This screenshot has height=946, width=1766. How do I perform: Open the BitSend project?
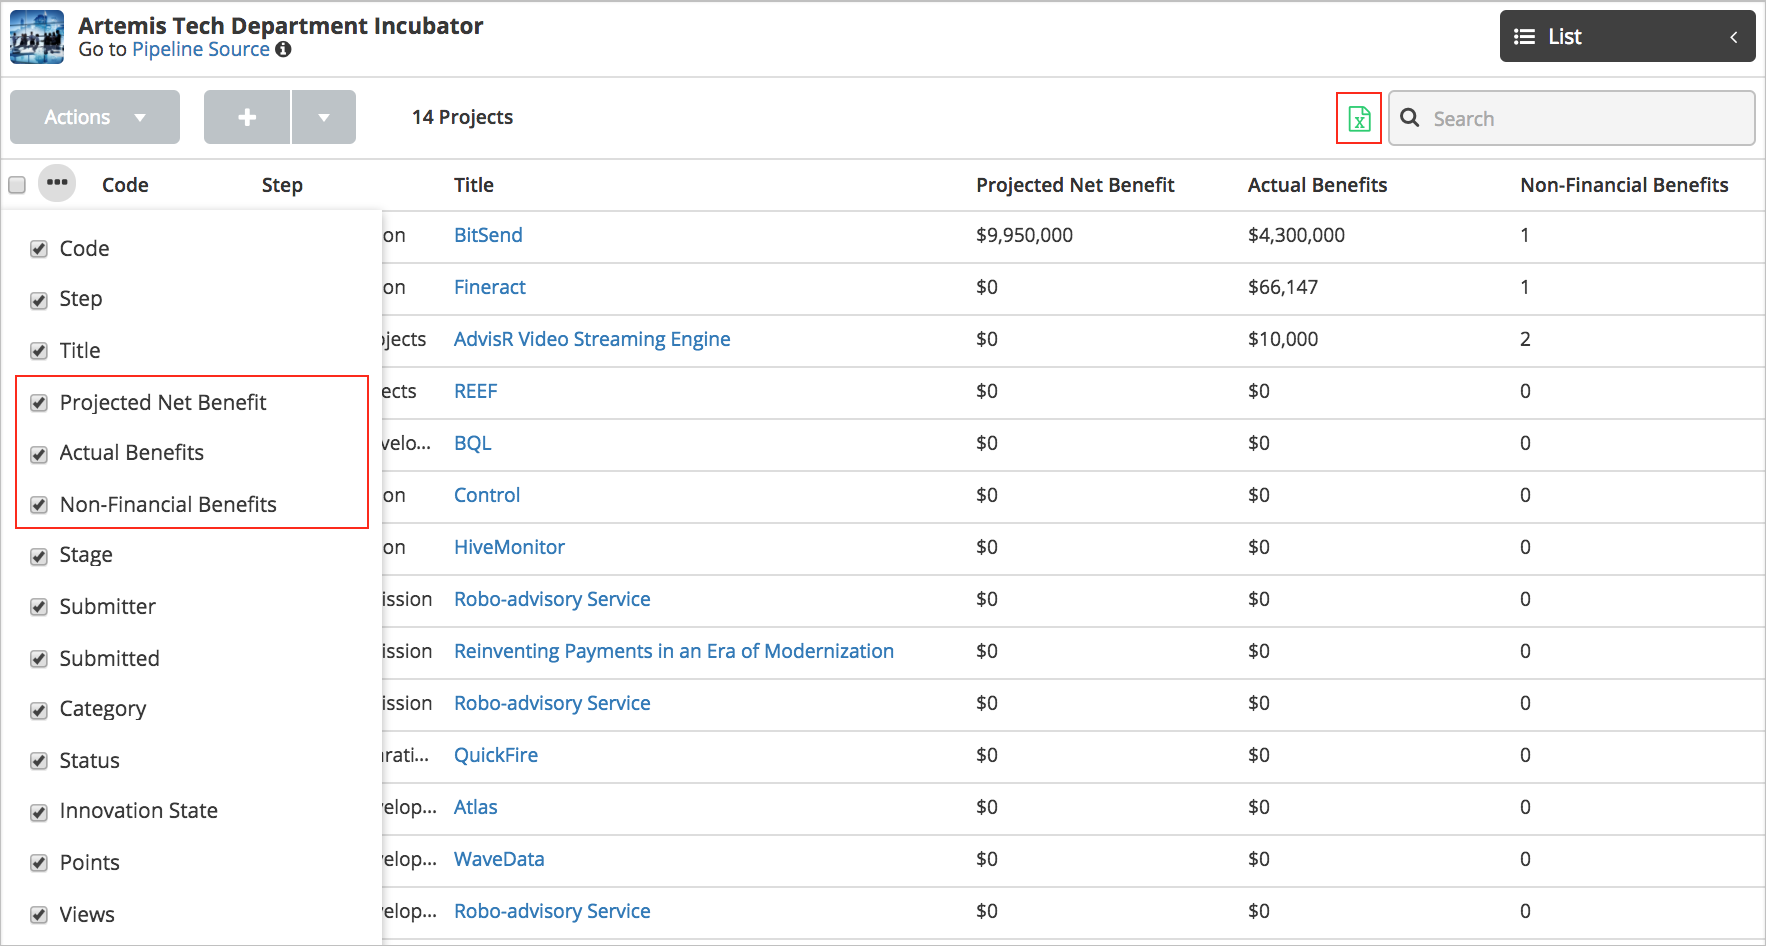coord(488,235)
